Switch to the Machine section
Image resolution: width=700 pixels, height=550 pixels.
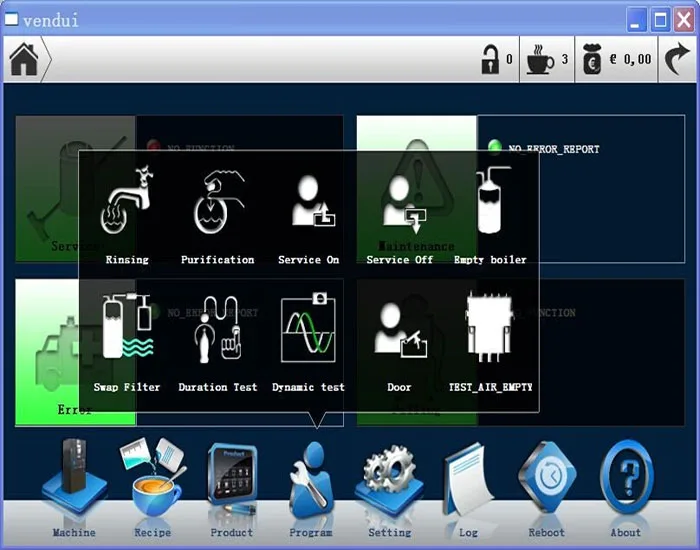coord(74,481)
